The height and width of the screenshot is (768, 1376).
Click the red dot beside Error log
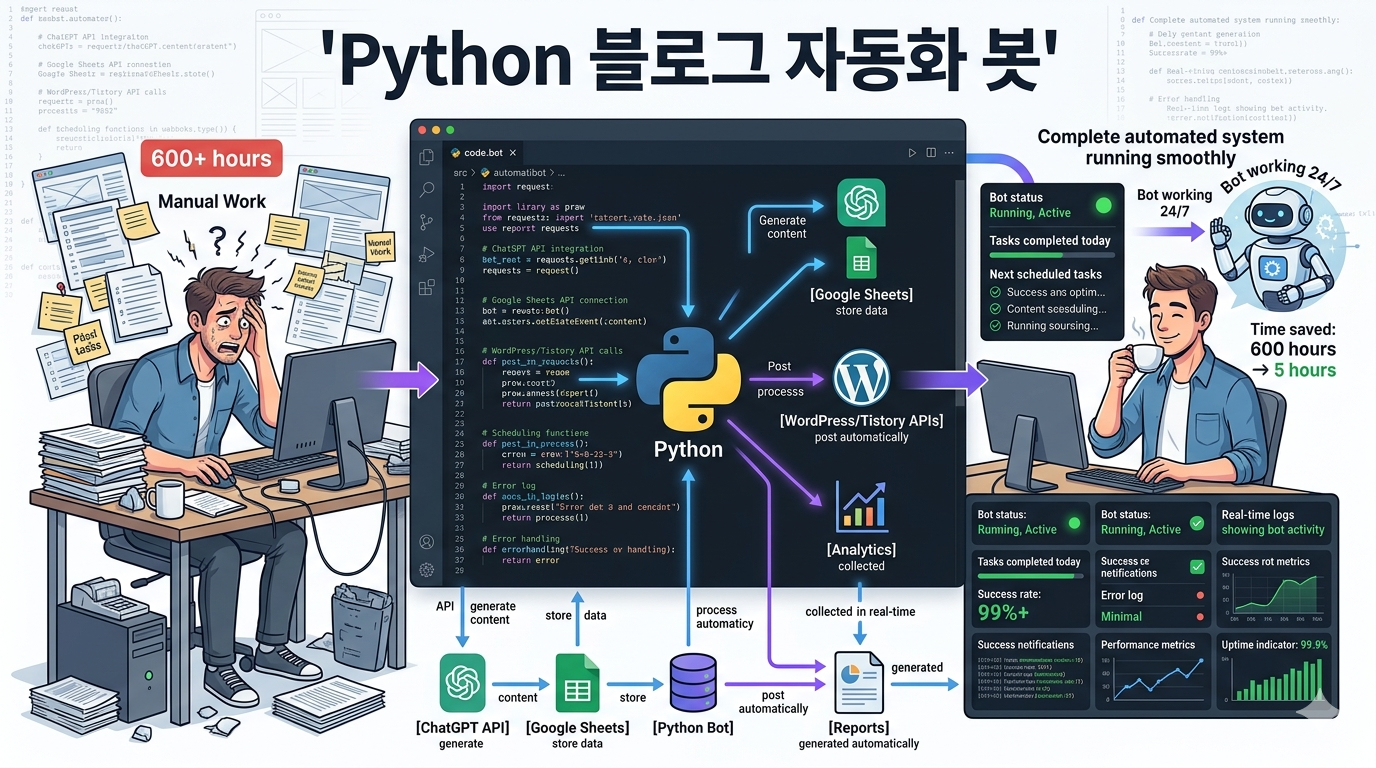point(1200,595)
